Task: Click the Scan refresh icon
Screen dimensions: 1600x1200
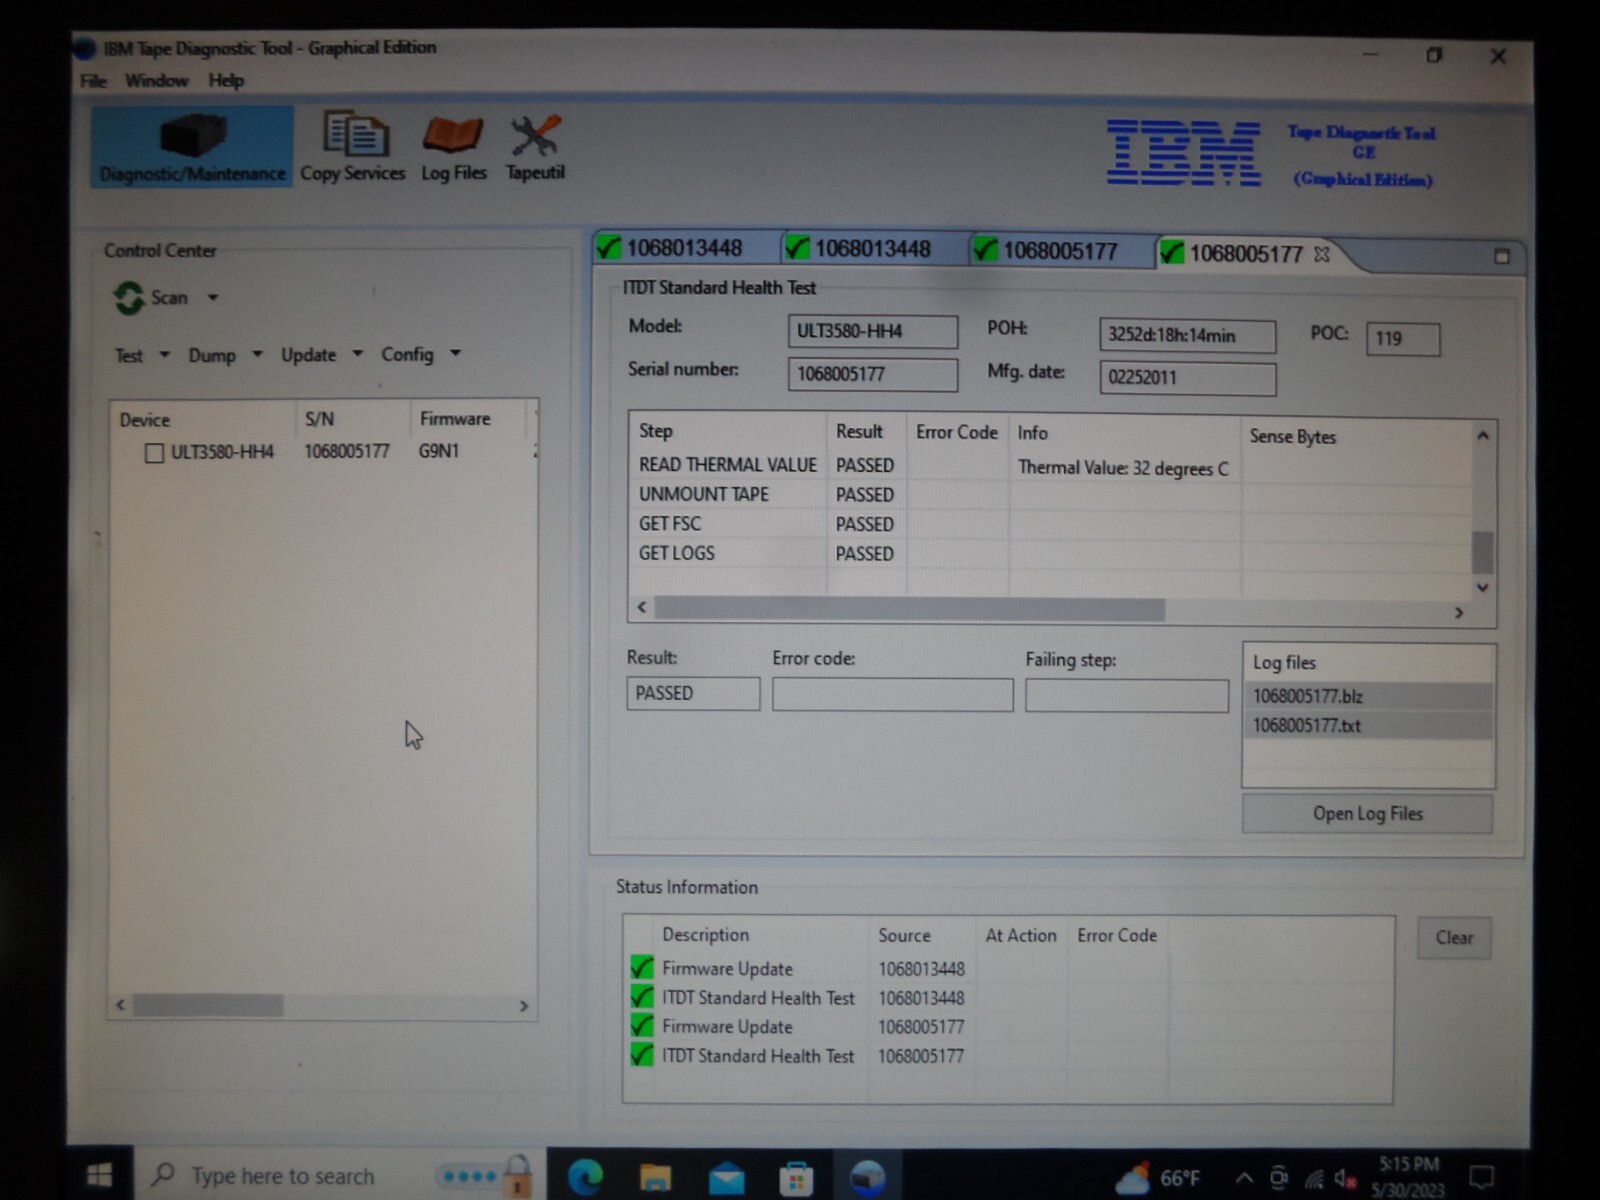Action: [129, 298]
